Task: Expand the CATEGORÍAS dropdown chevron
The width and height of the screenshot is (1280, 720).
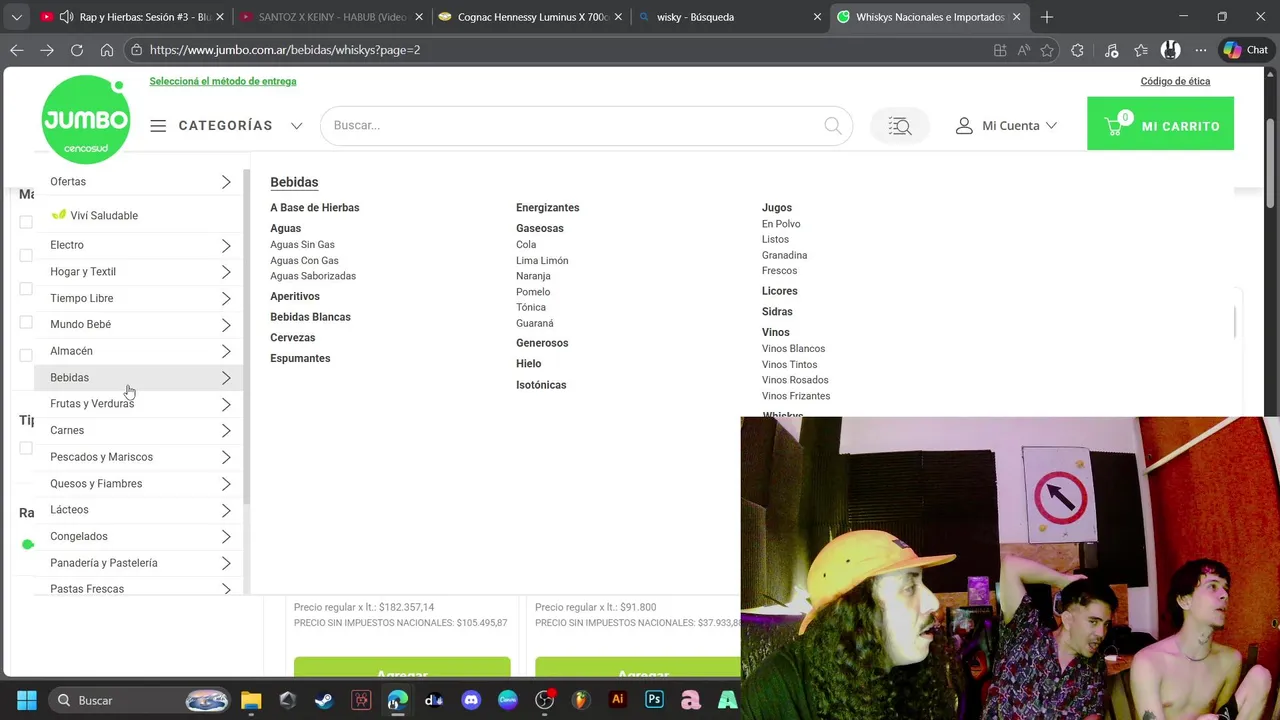Action: click(296, 126)
